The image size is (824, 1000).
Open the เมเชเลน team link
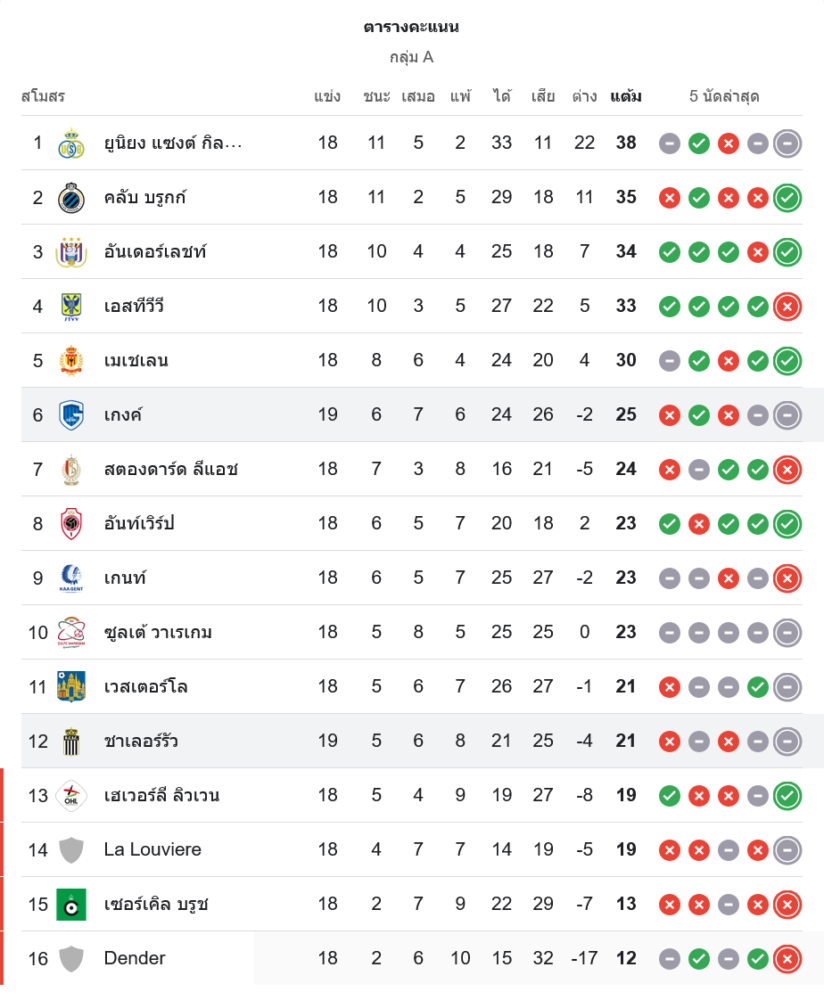pyautogui.click(x=136, y=360)
